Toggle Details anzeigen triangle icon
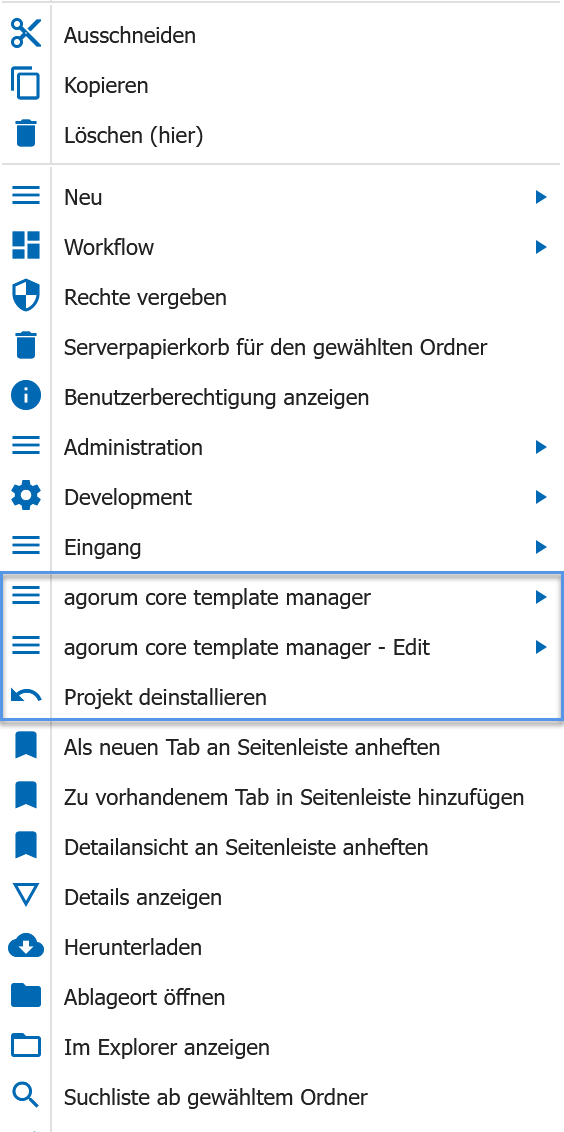 26,896
